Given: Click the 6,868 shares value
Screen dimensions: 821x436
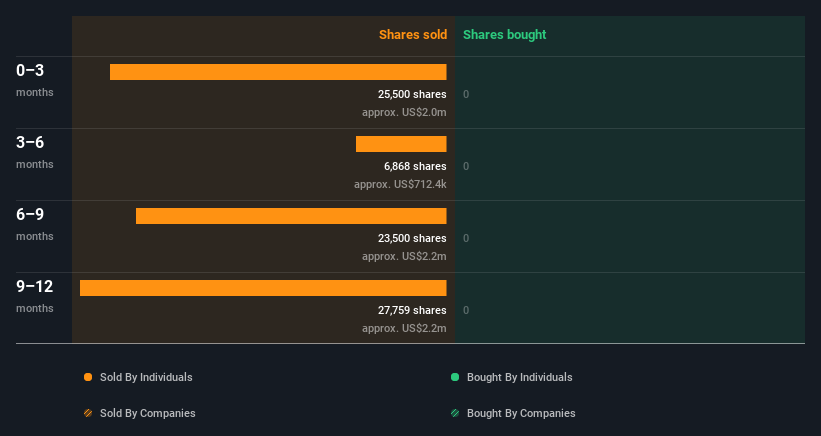Looking at the screenshot, I should 415,166.
